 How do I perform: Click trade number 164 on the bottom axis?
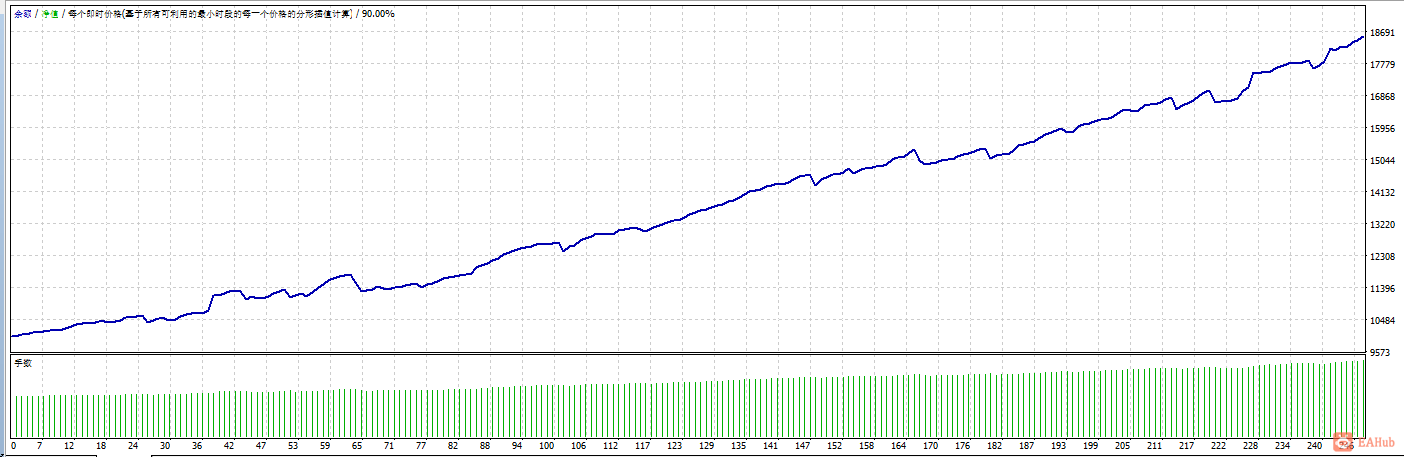[x=899, y=446]
